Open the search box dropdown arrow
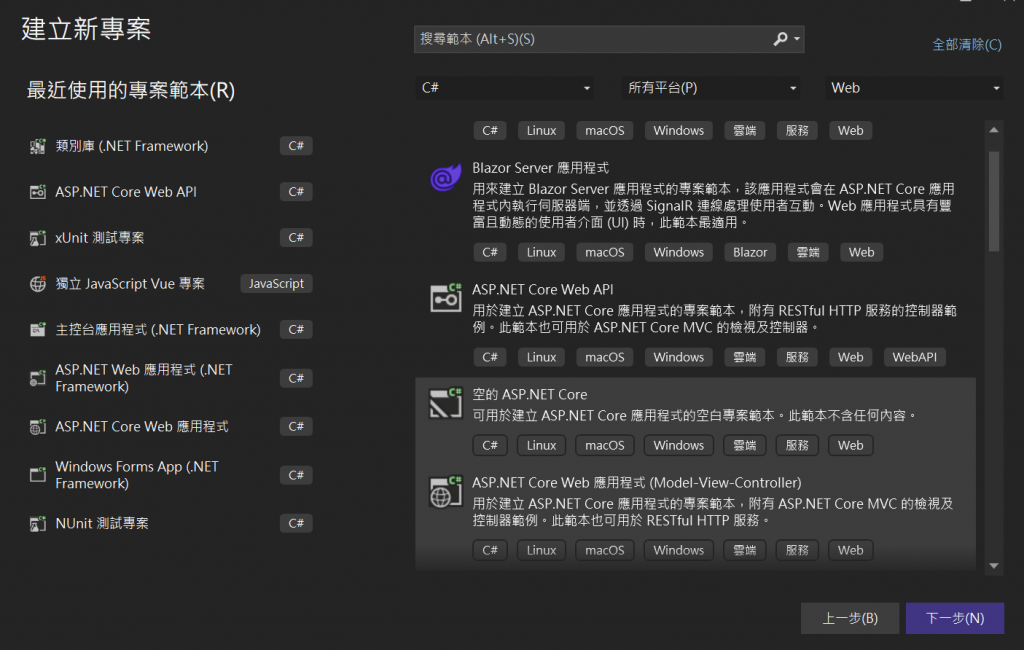 point(797,39)
